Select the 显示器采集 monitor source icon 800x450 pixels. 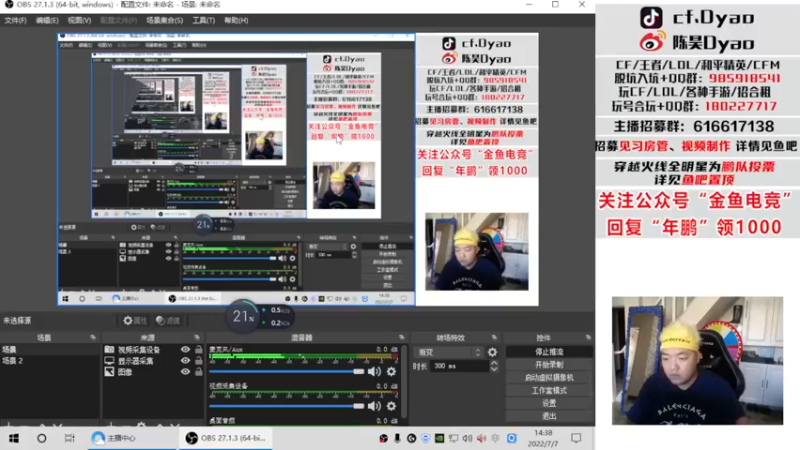(109, 361)
